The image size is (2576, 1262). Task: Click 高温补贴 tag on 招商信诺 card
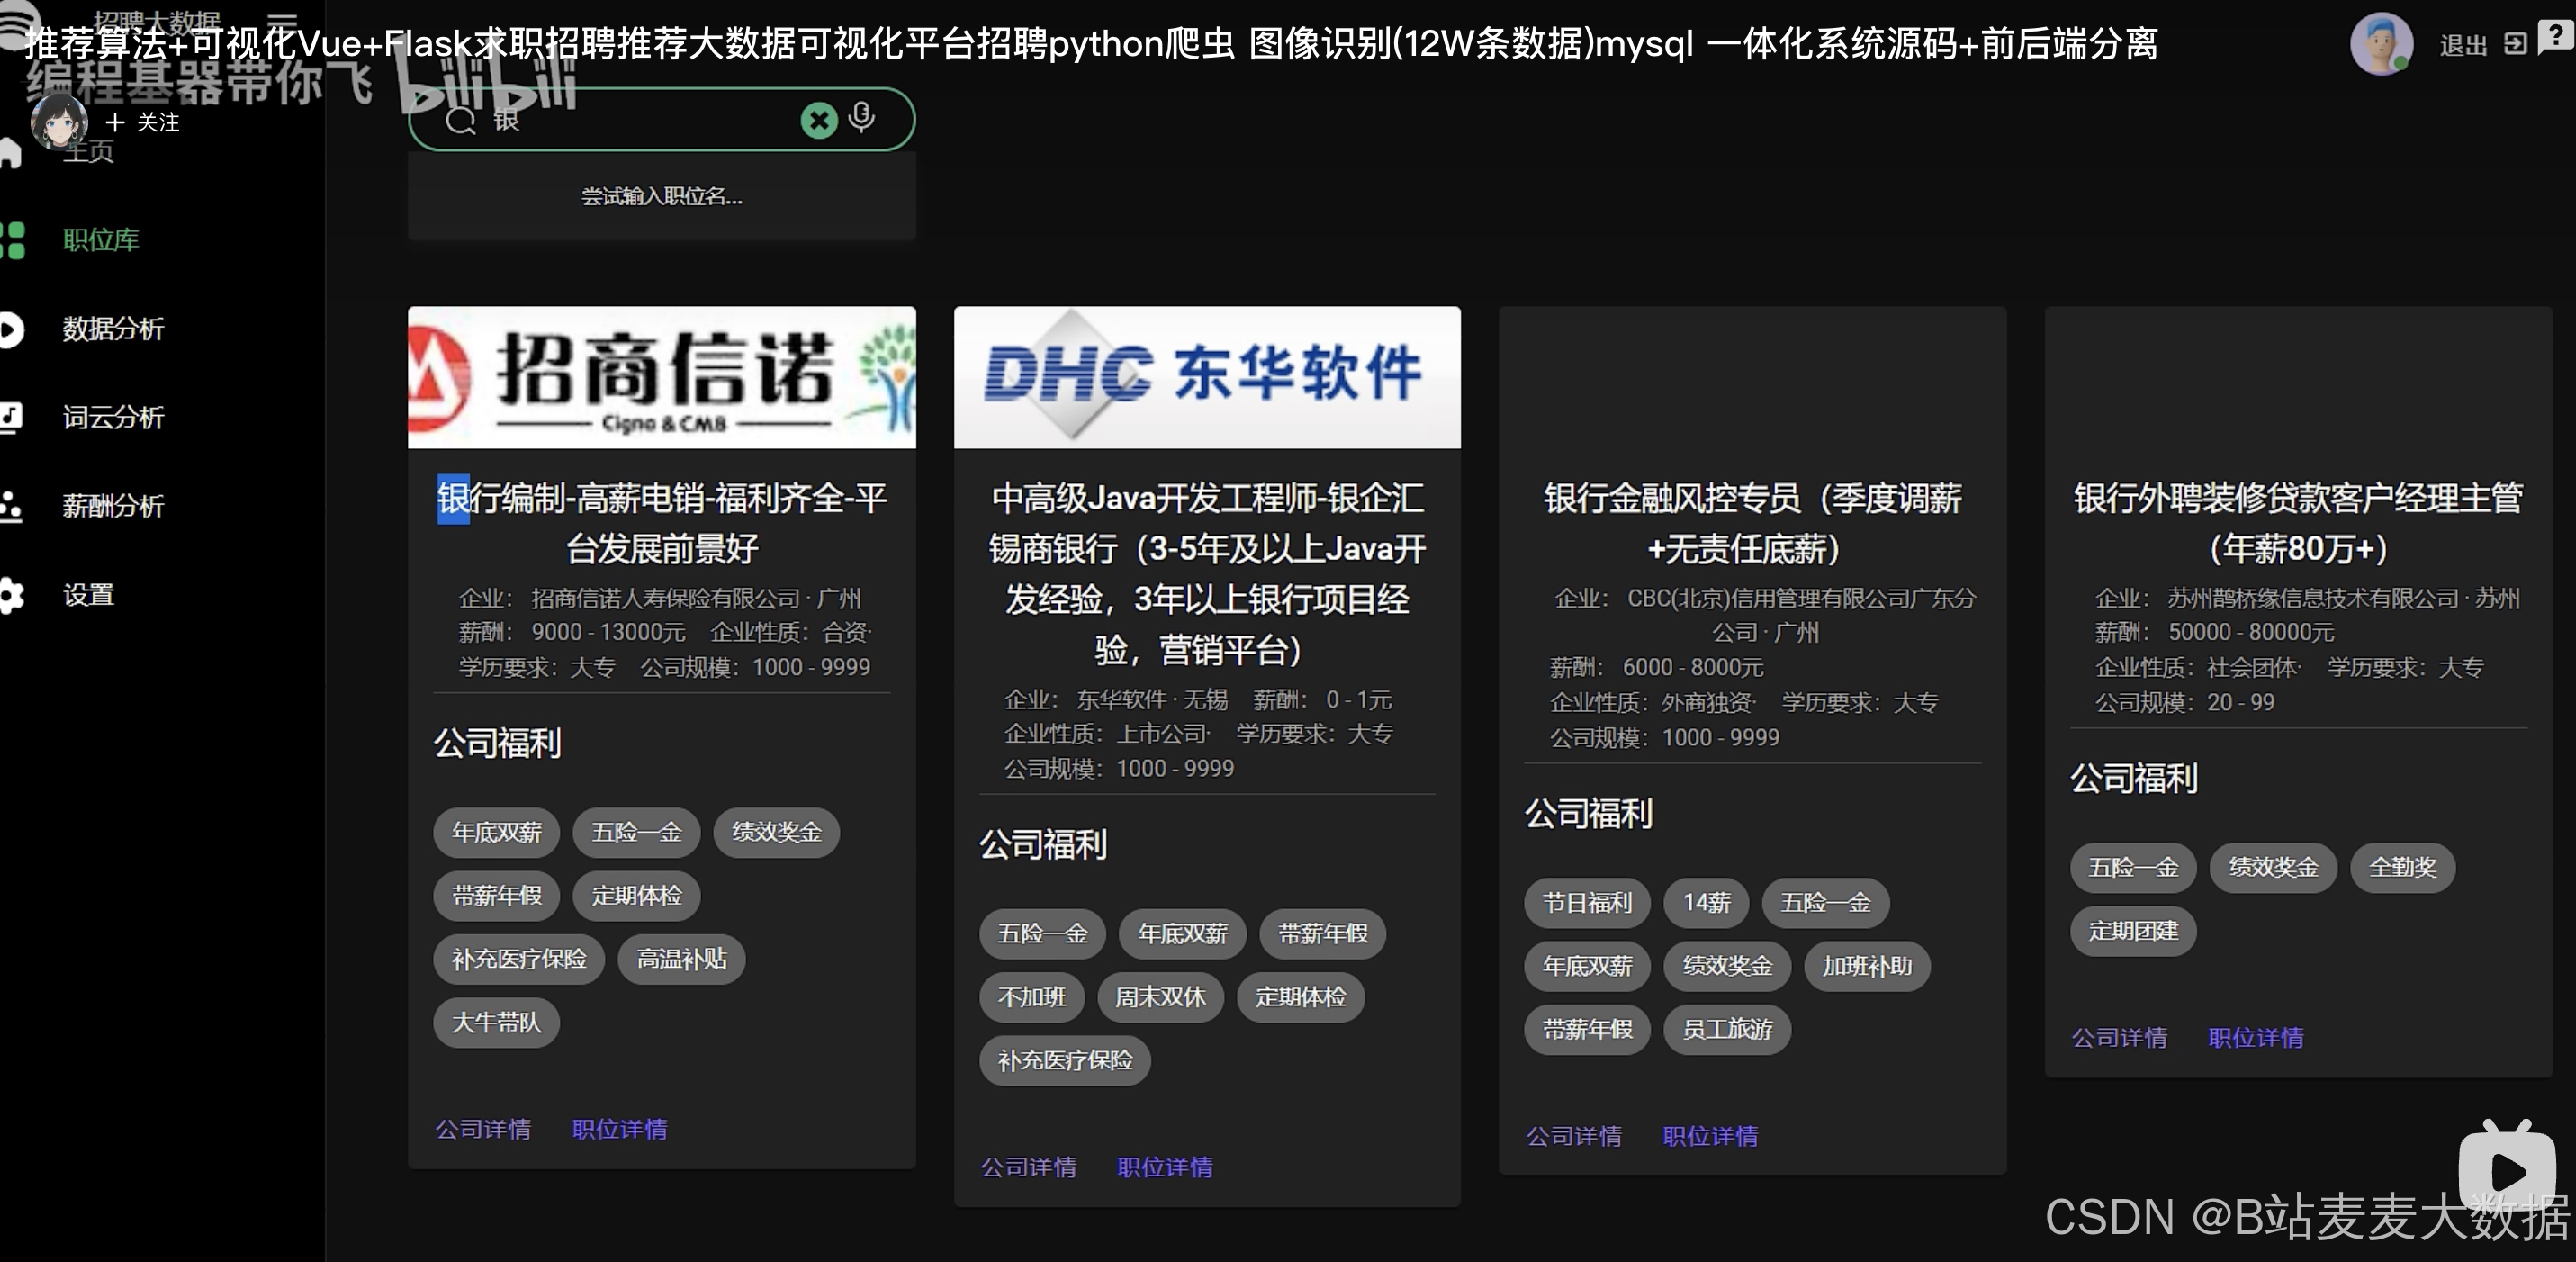[x=682, y=959]
